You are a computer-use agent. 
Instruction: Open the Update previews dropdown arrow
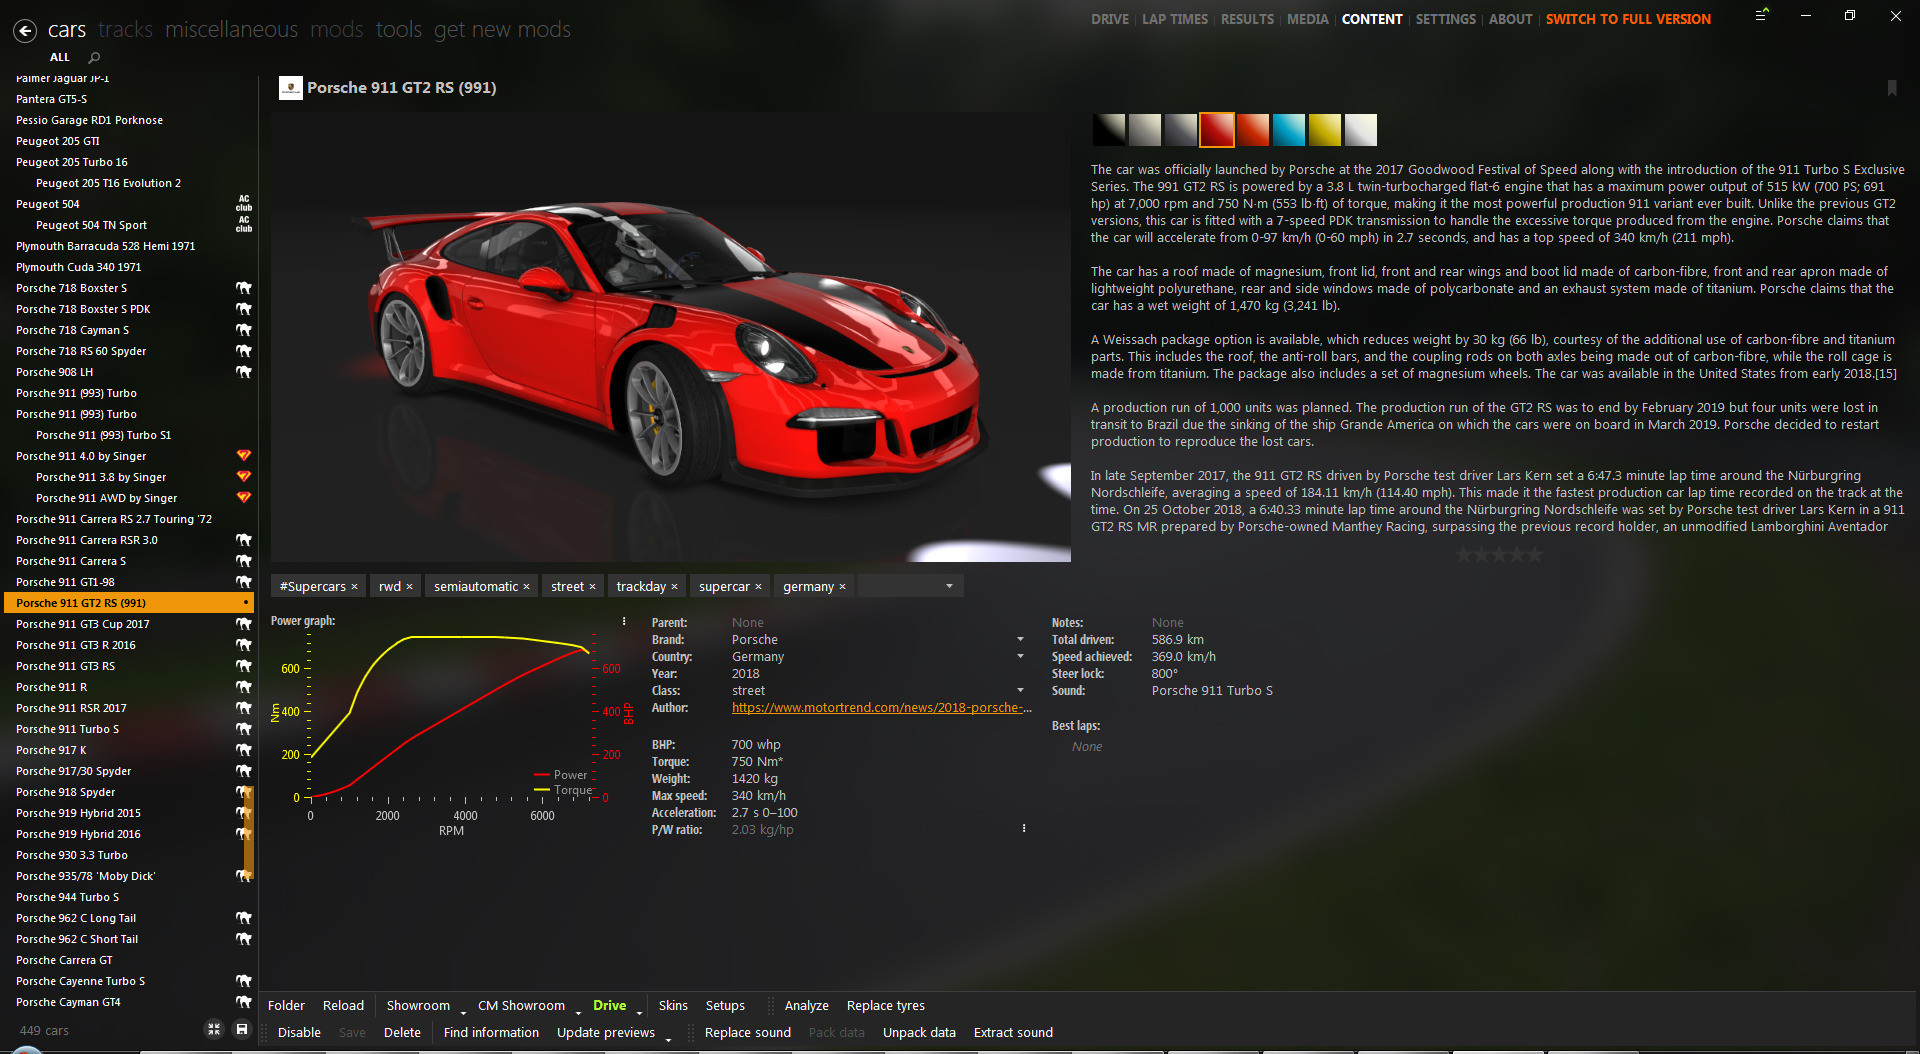tap(668, 1039)
